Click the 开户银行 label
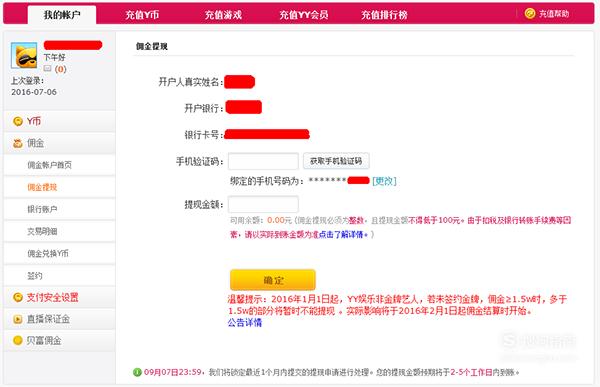The image size is (600, 387). (x=203, y=108)
